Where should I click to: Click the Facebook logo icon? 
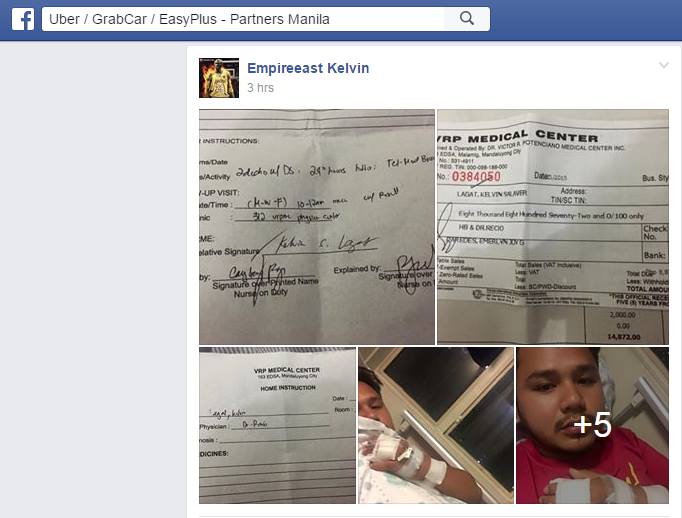[x=23, y=19]
